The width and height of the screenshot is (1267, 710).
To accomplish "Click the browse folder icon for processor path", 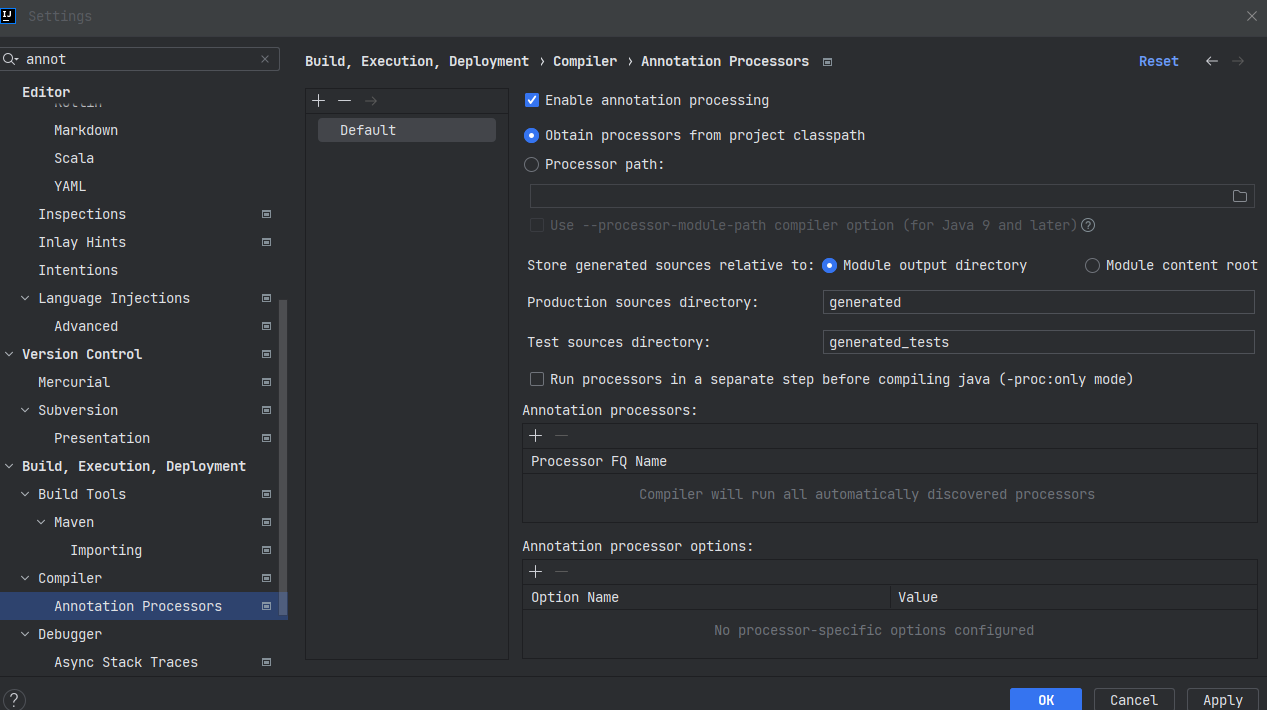I will pos(1240,196).
